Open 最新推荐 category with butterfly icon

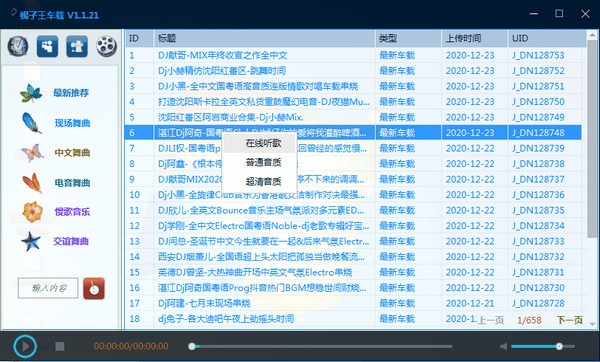(x=54, y=93)
